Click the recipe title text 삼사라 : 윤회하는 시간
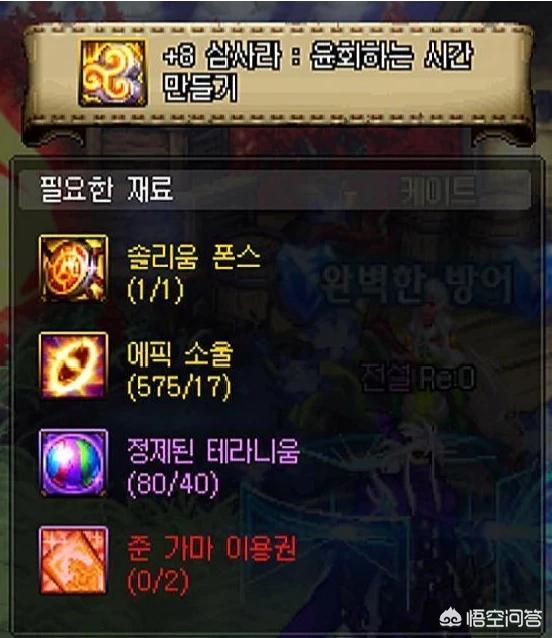Viewport: 552px width, 638px height. click(x=339, y=56)
